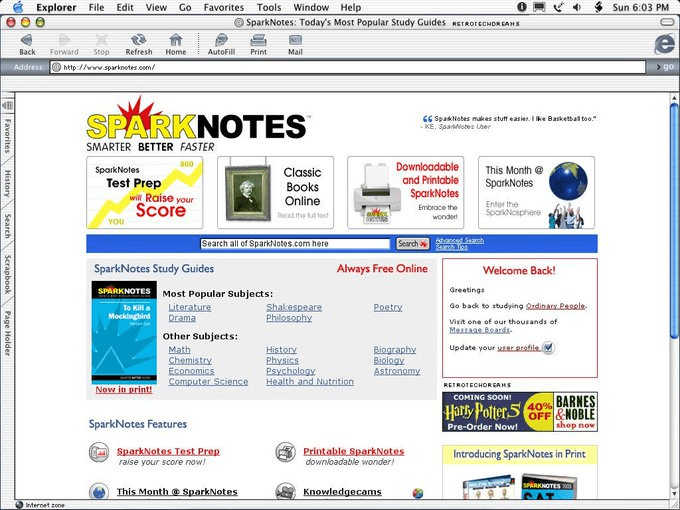Click the SparkNotes search text box
680x510 pixels.
pos(295,244)
